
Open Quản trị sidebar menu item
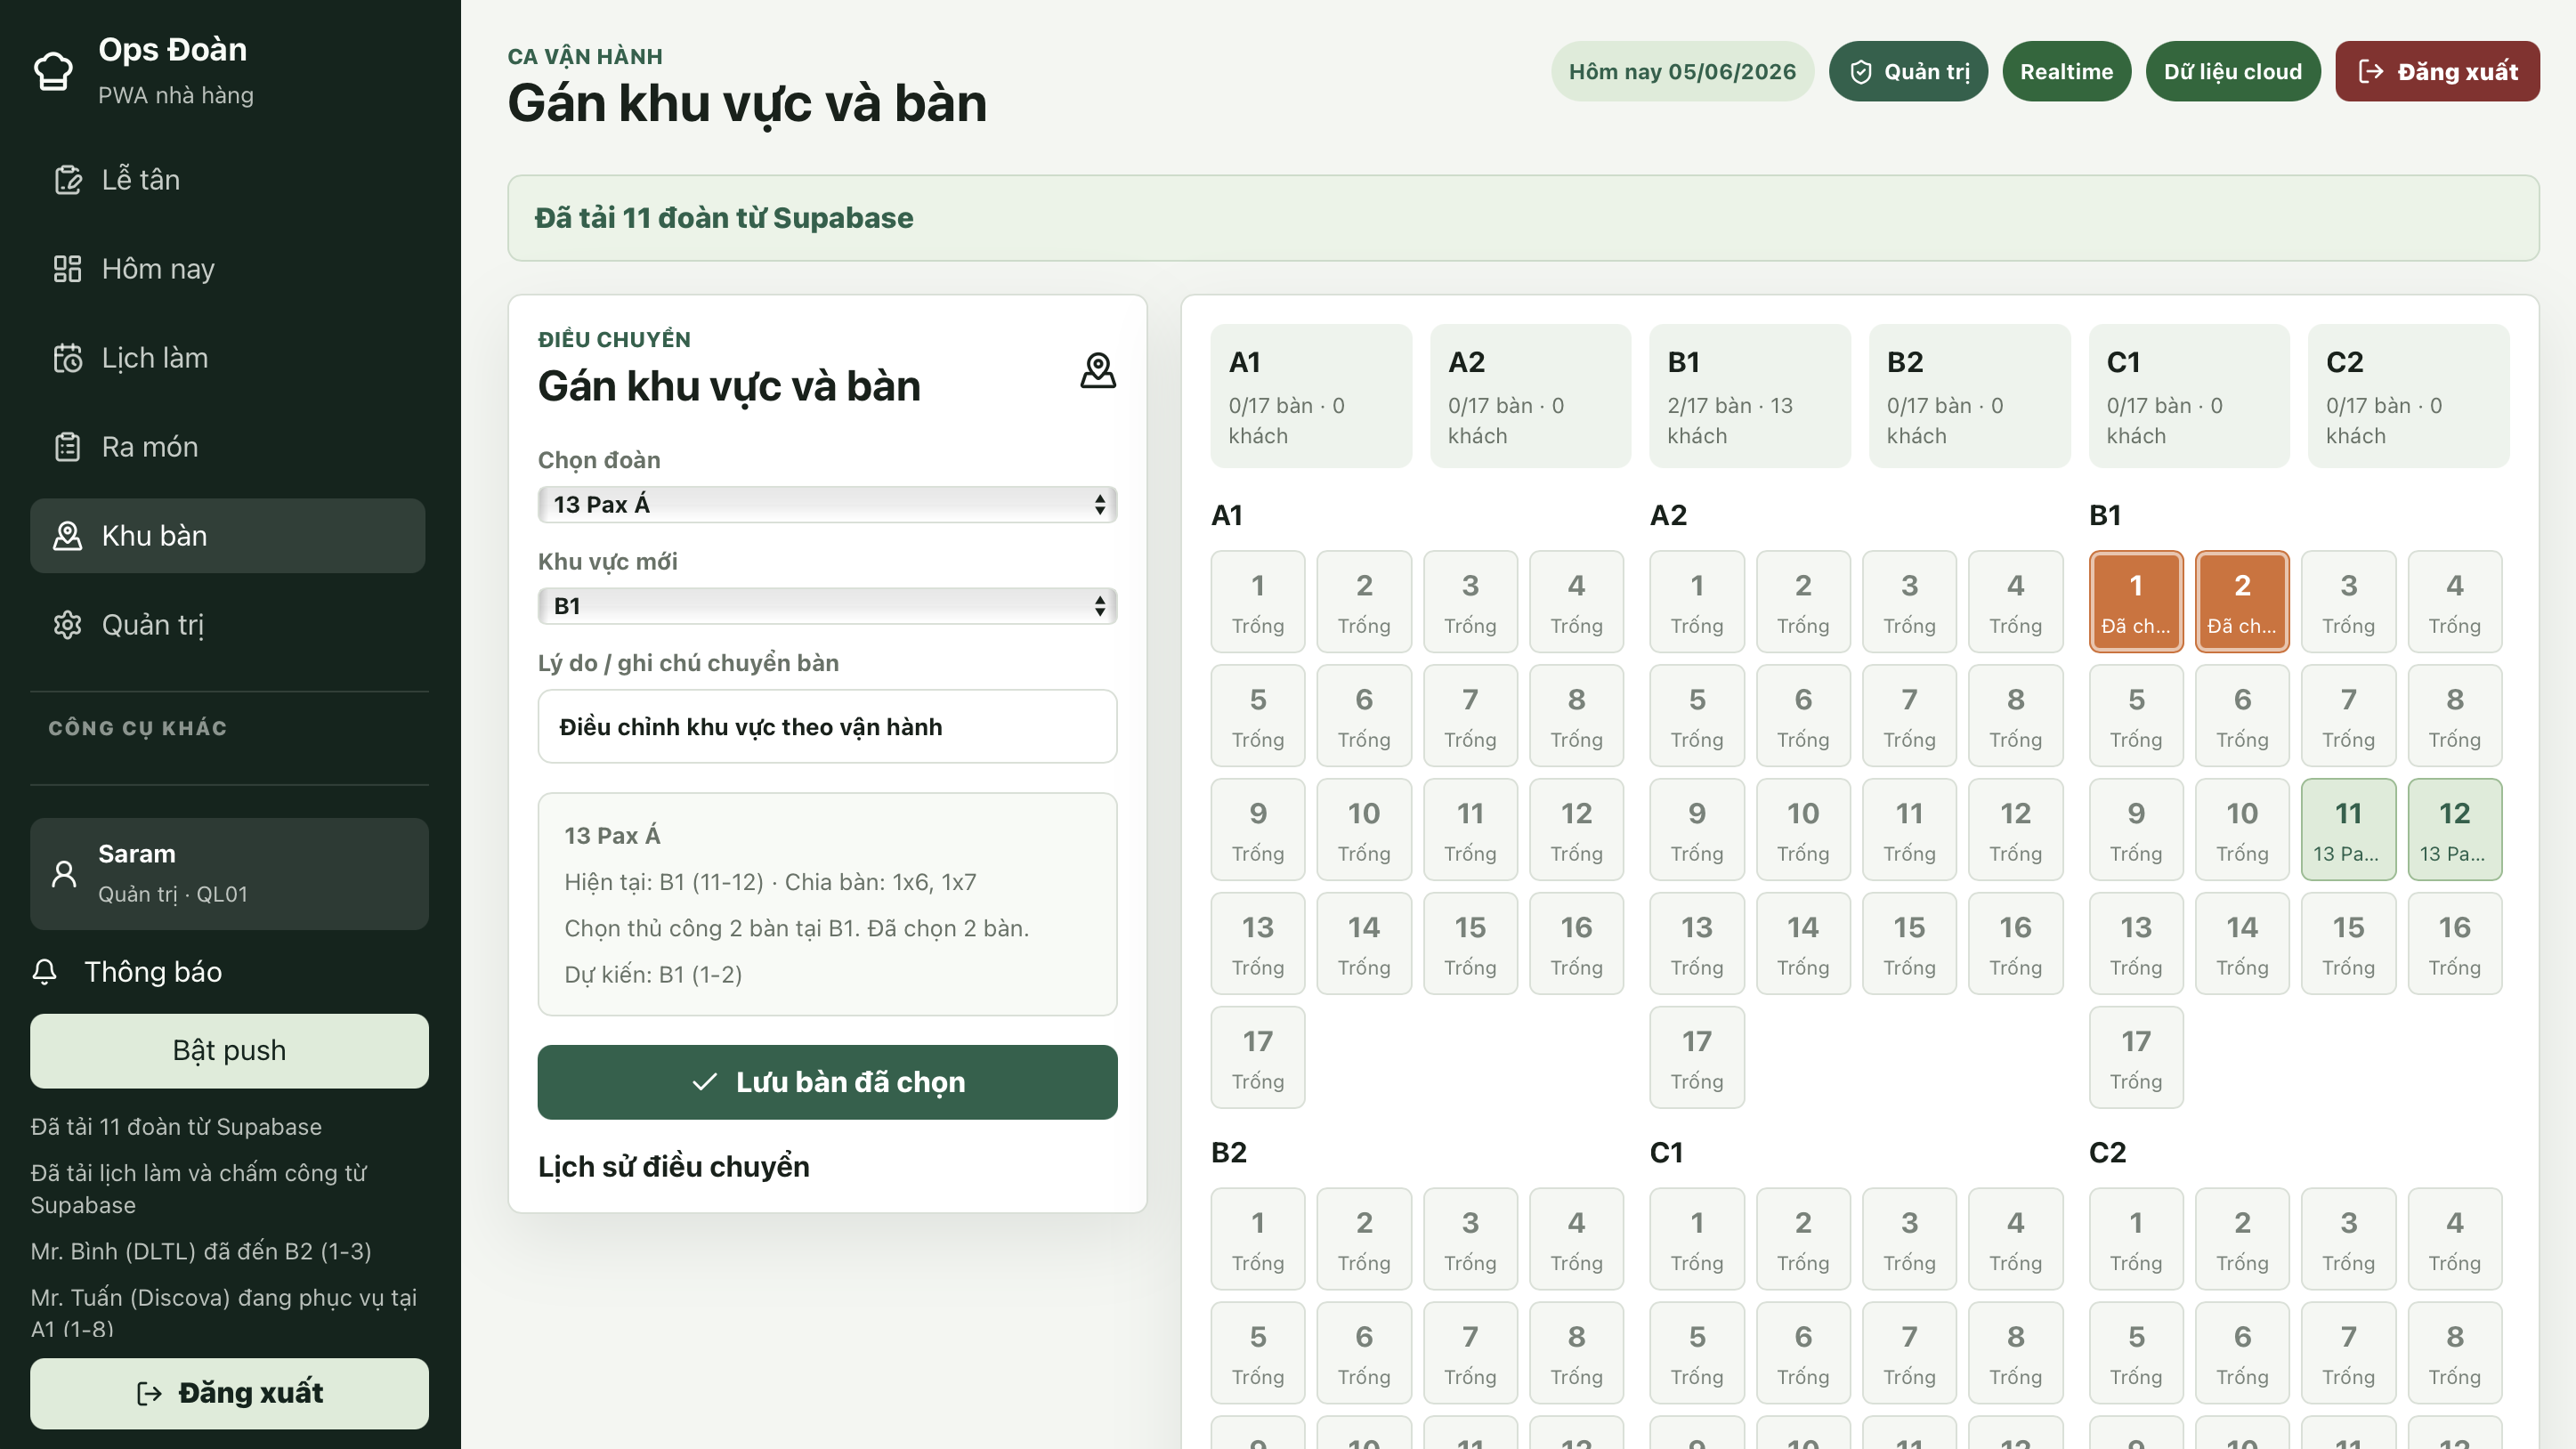[227, 625]
